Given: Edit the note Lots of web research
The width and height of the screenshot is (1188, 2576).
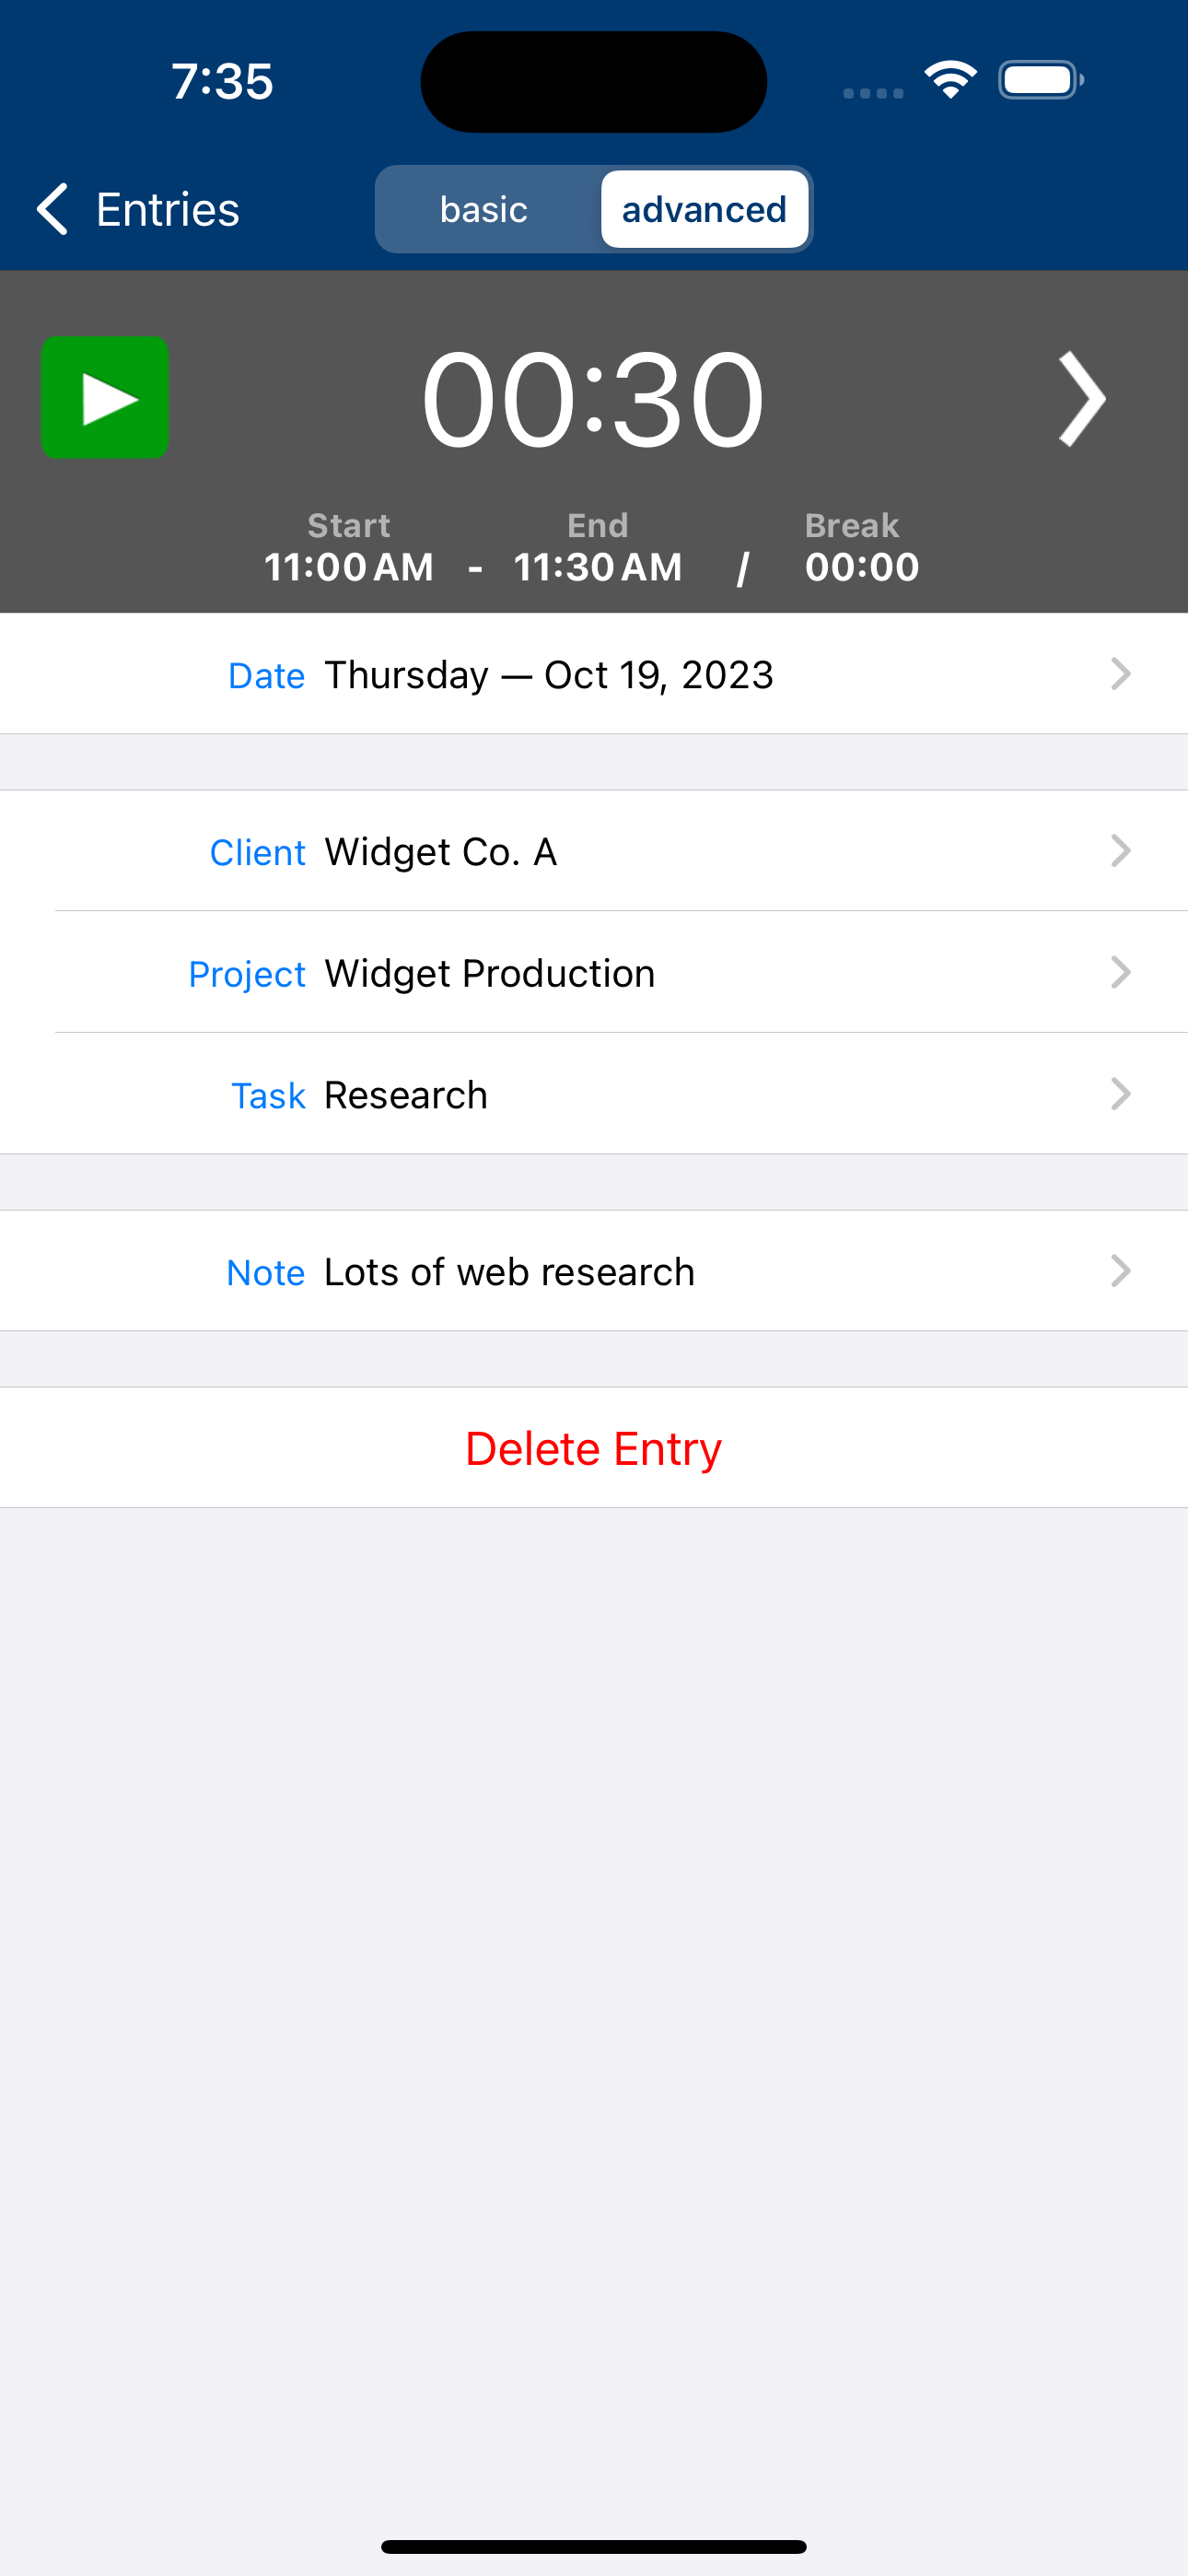Looking at the screenshot, I should tap(509, 1272).
